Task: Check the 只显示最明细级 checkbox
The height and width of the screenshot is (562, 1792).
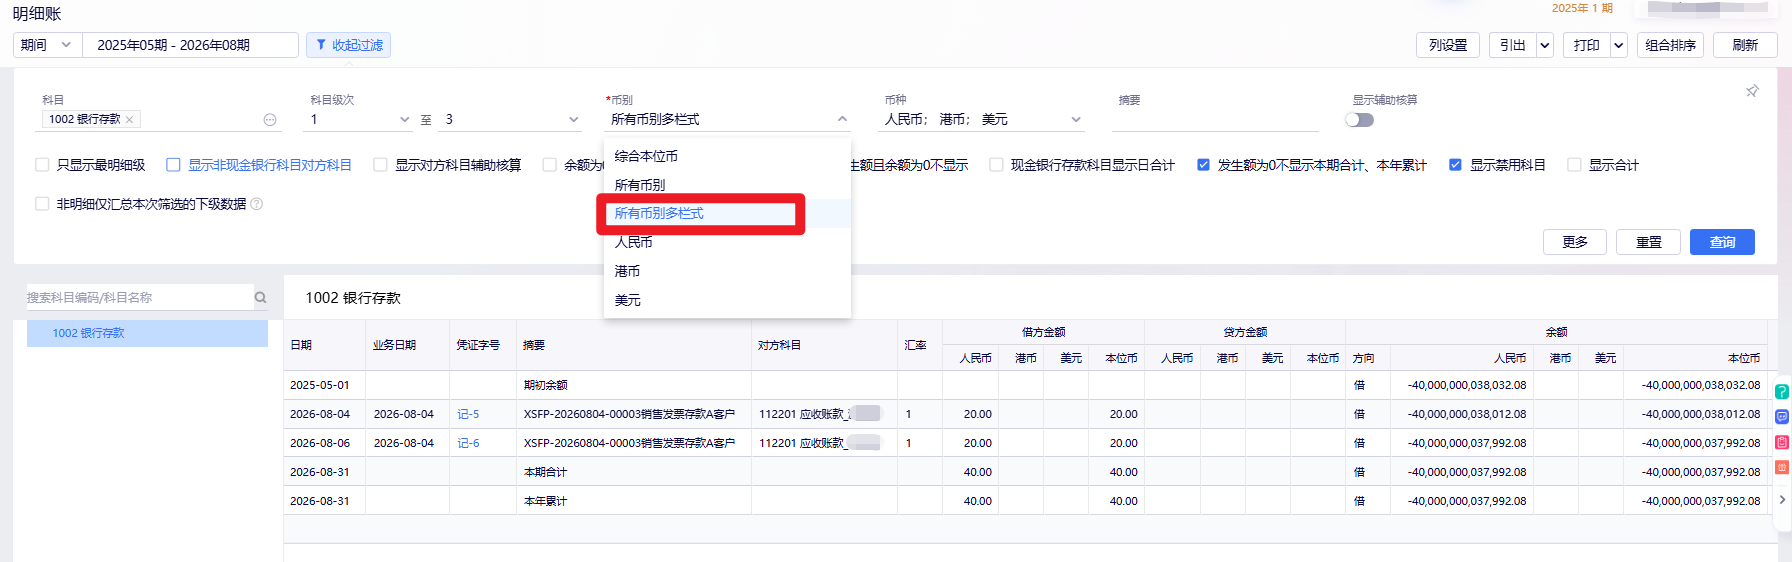Action: (x=42, y=165)
